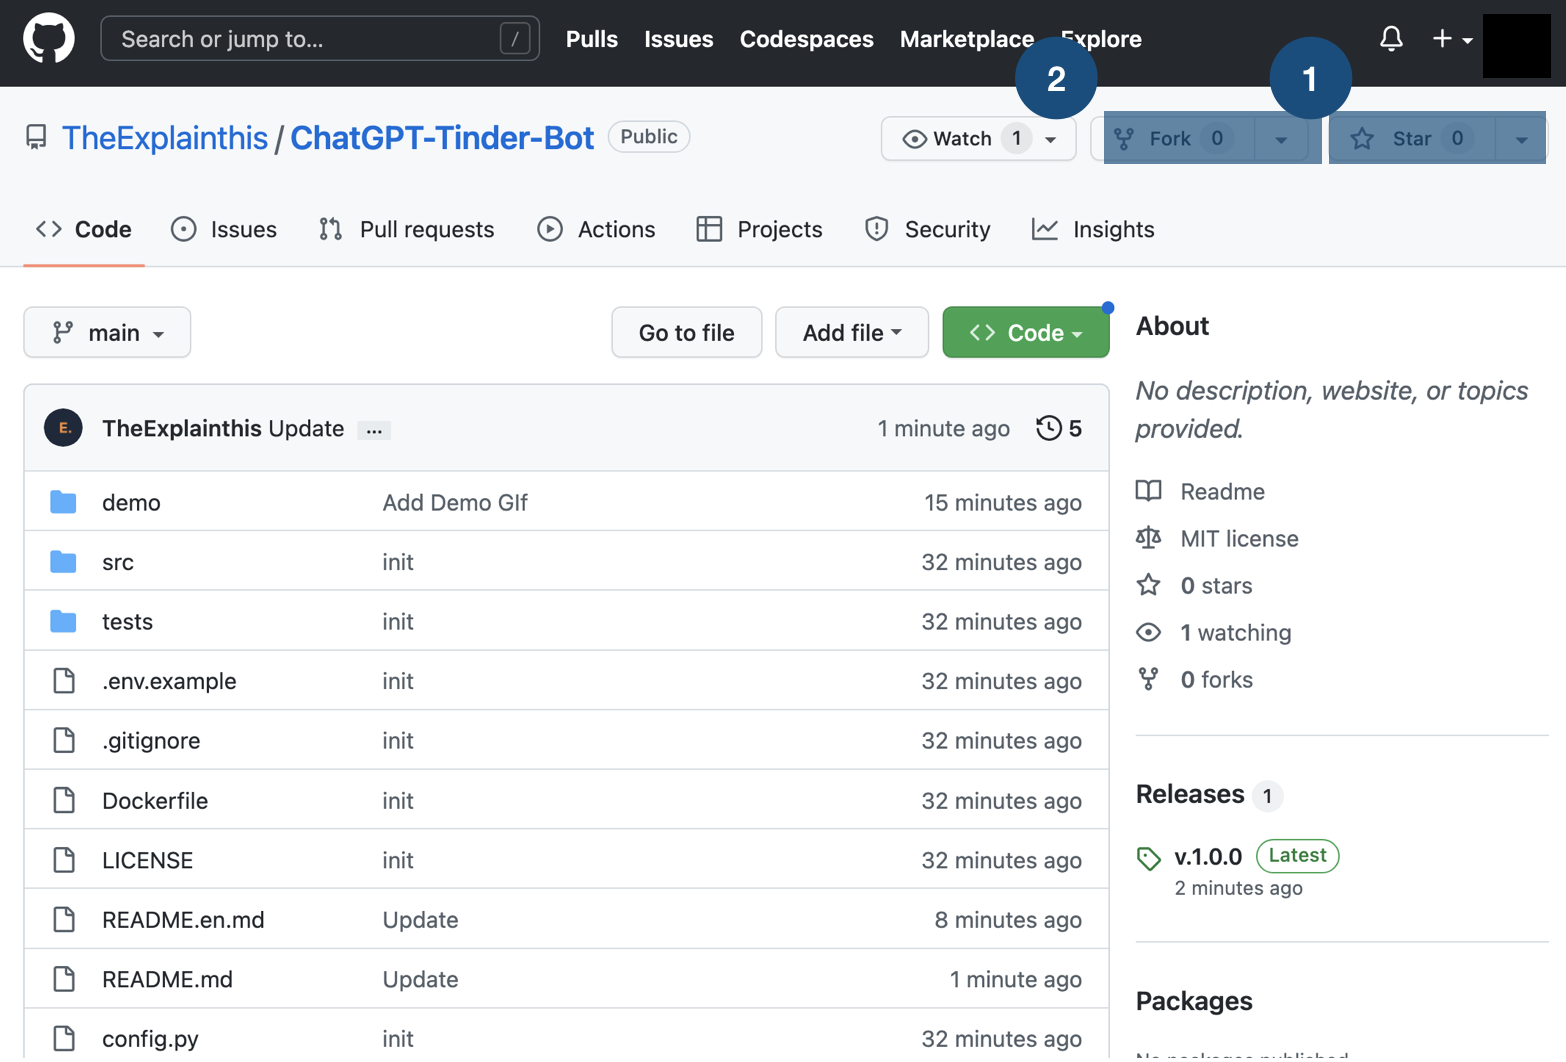The image size is (1566, 1062).
Task: Click the Go to file button
Action: (686, 332)
